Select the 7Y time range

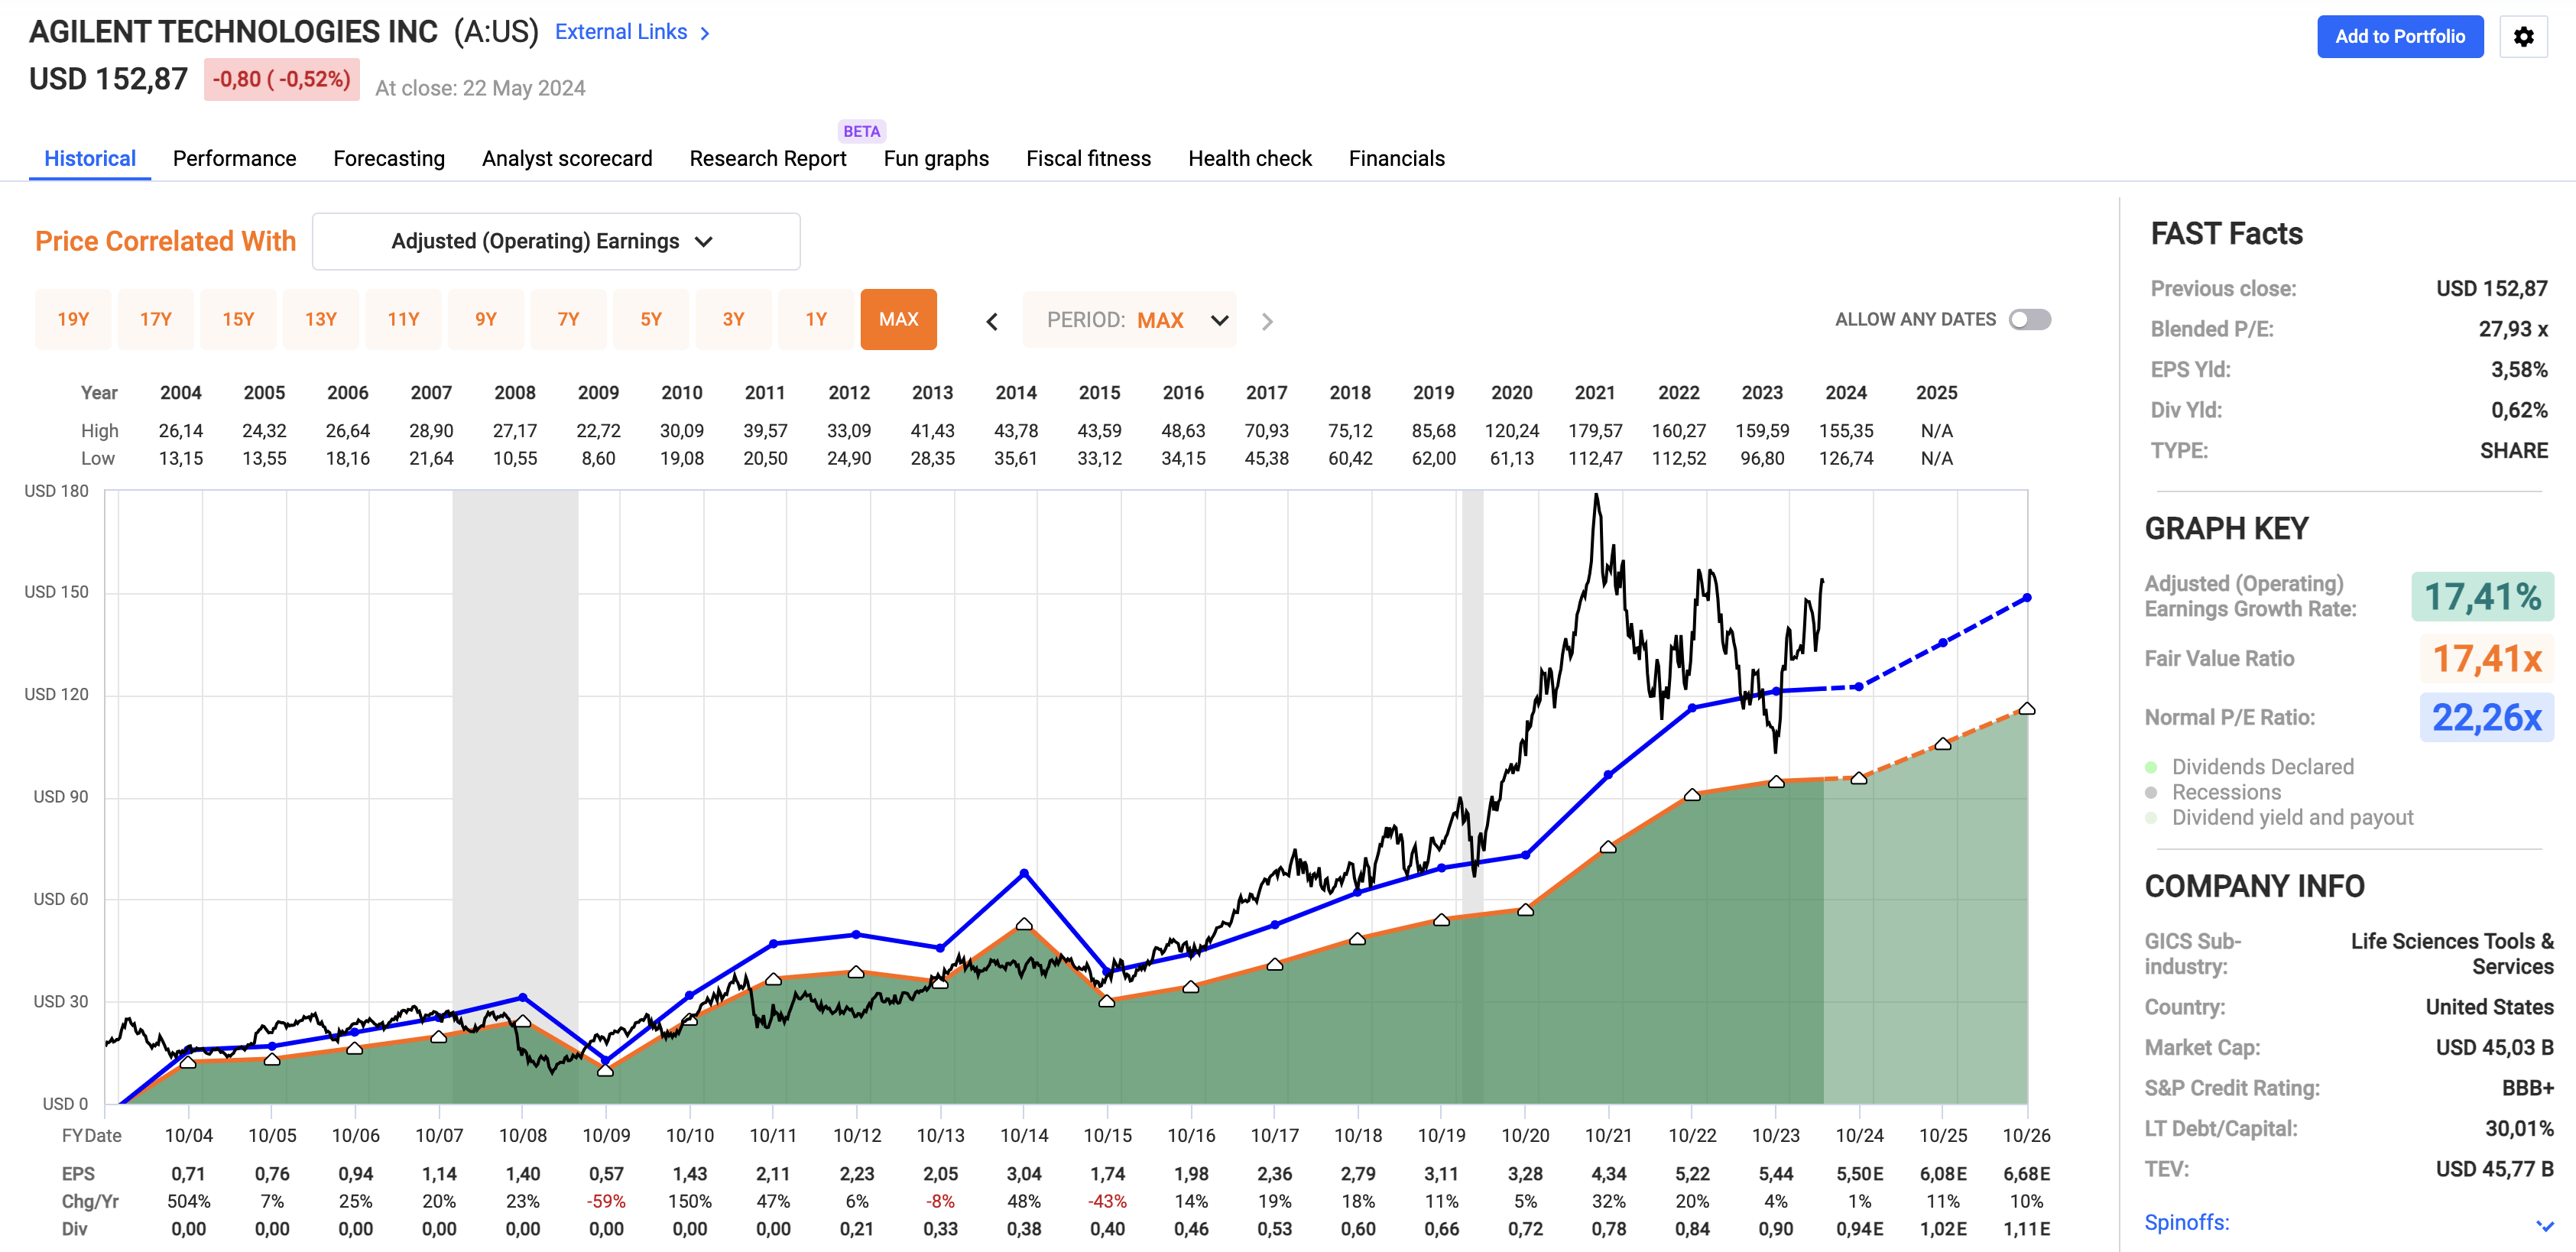coord(569,319)
